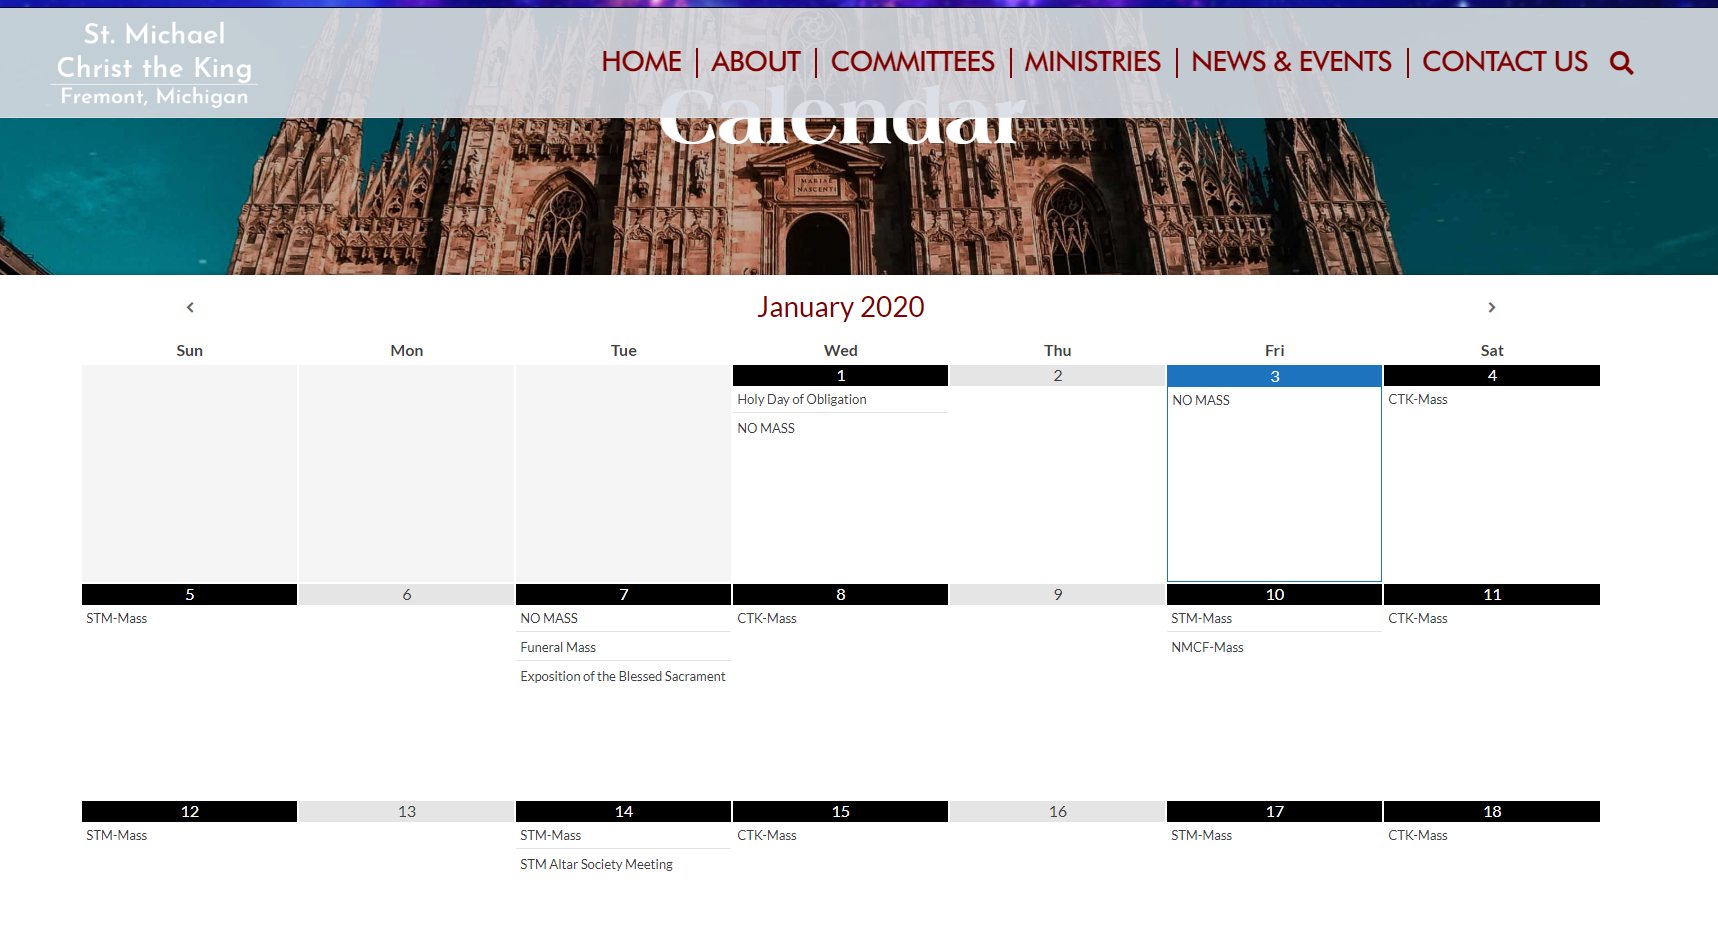
Task: Open the ABOUT menu item
Action: pyautogui.click(x=756, y=62)
